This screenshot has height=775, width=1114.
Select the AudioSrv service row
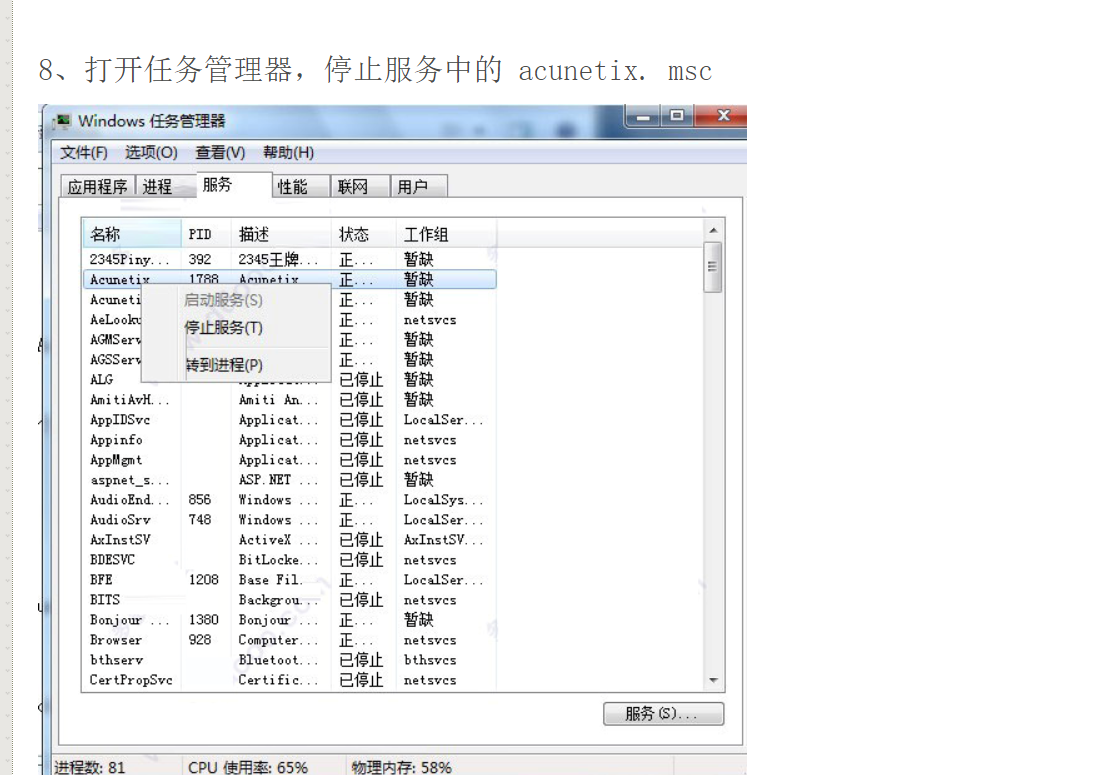[x=290, y=519]
